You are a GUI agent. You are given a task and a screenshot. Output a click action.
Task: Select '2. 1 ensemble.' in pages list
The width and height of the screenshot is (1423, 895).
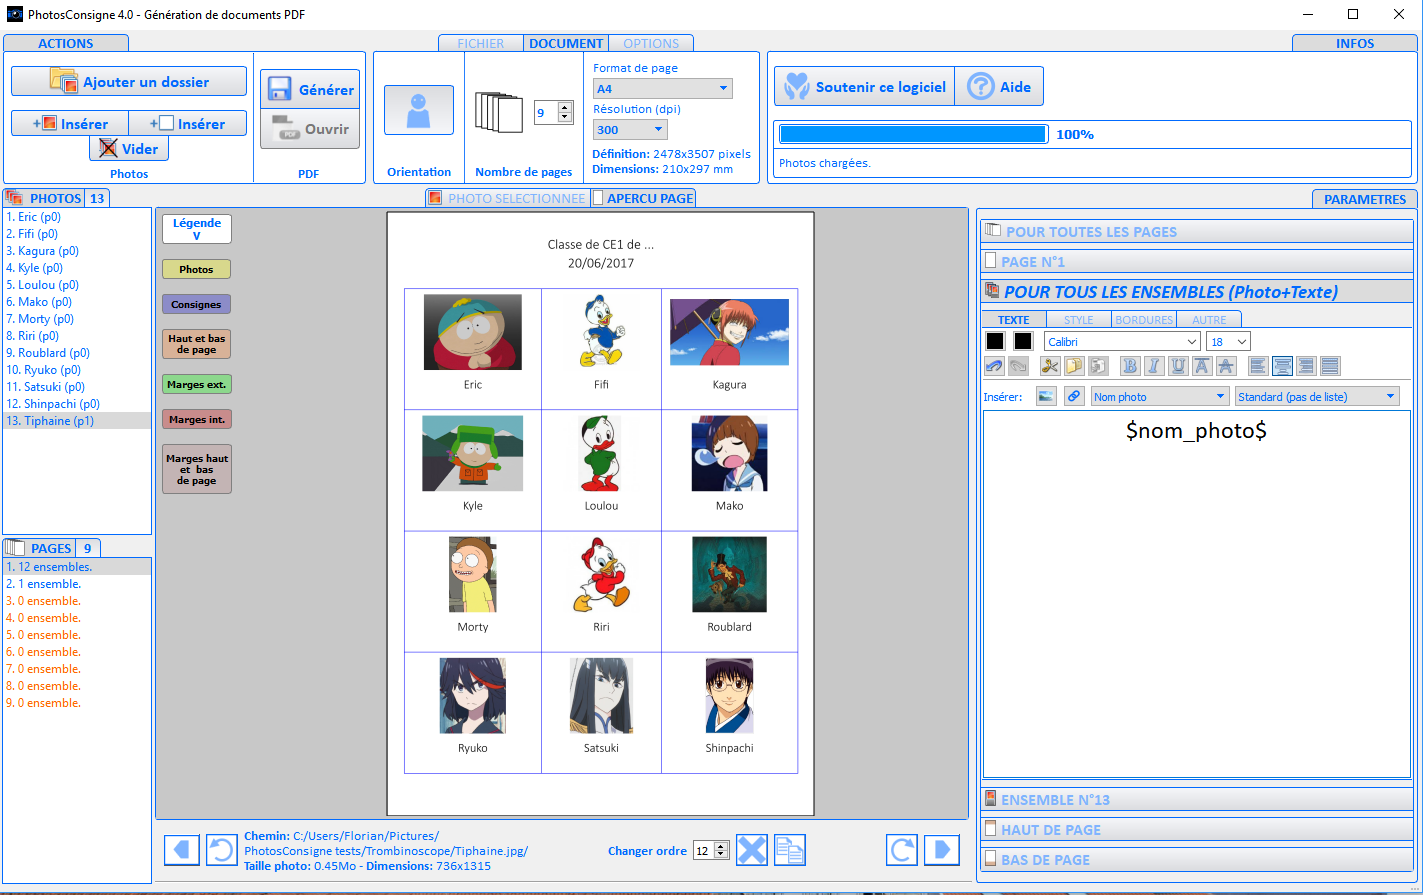click(x=77, y=583)
